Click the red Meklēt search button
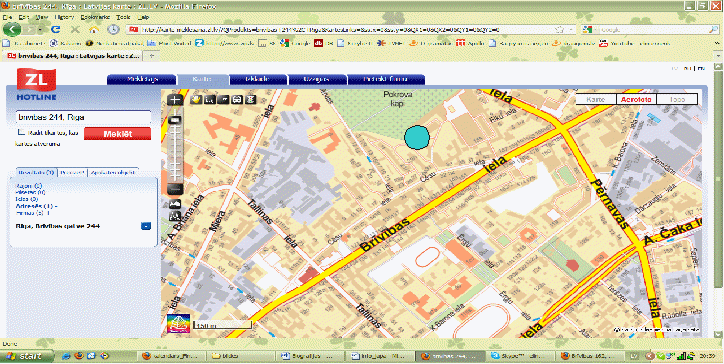Viewport: 724px width, 364px height. pos(117,134)
